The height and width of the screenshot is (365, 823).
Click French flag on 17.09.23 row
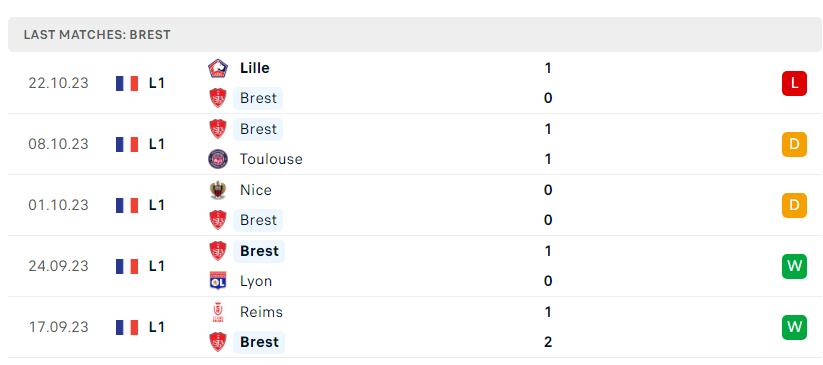[127, 327]
